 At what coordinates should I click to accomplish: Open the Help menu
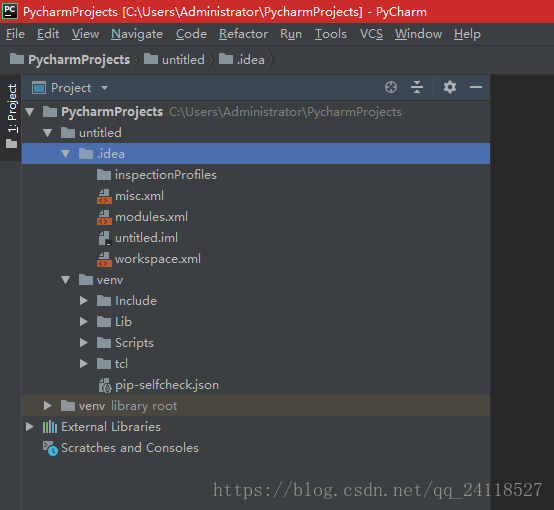[x=467, y=34]
